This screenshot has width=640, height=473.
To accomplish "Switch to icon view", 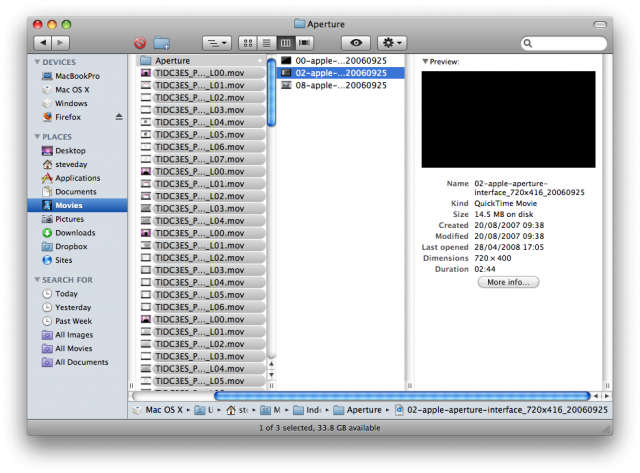I will point(248,43).
